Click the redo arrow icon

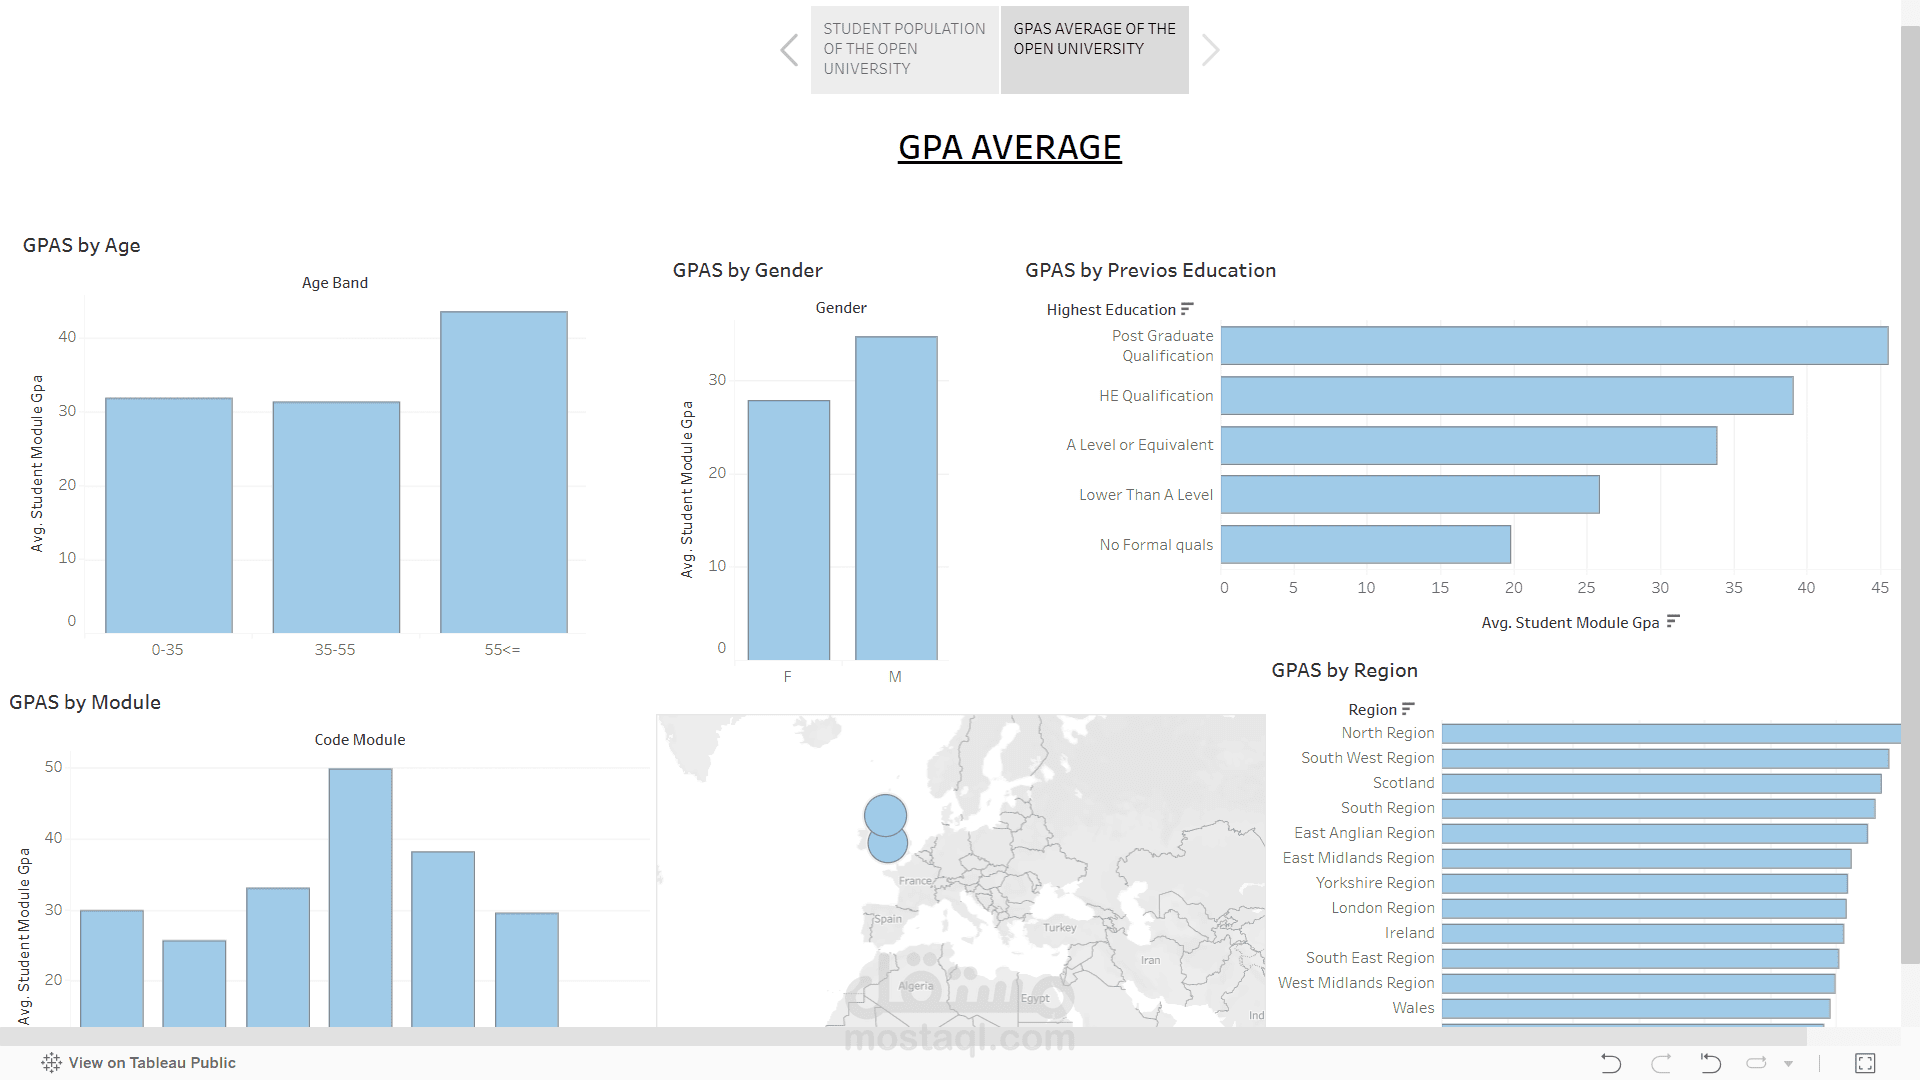1660,1063
